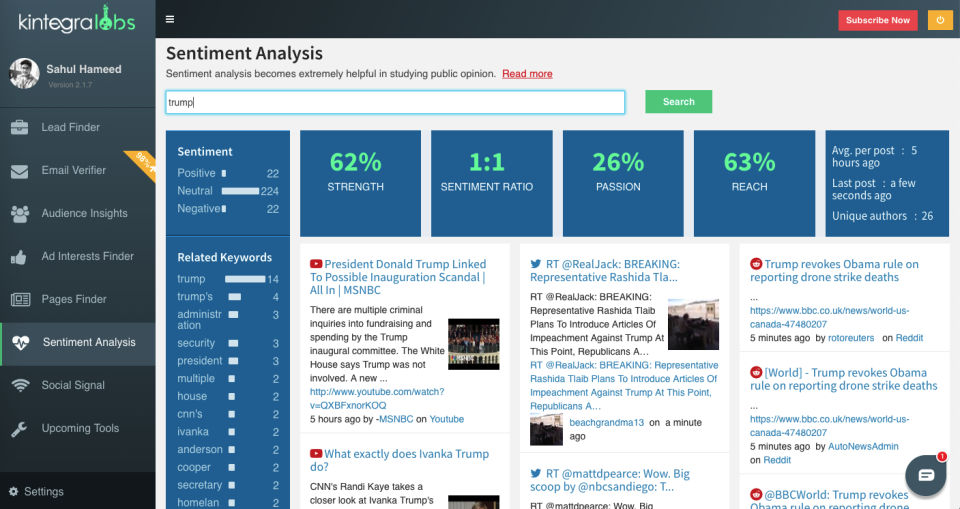
Task: Click the Pages Finder newspaper icon
Action: tap(20, 300)
